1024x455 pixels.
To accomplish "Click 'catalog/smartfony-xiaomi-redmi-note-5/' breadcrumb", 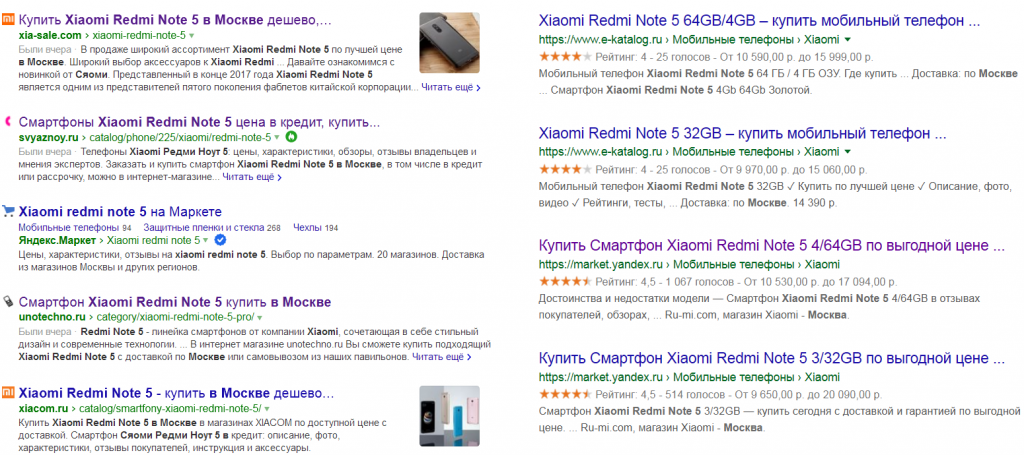I will tap(171, 409).
